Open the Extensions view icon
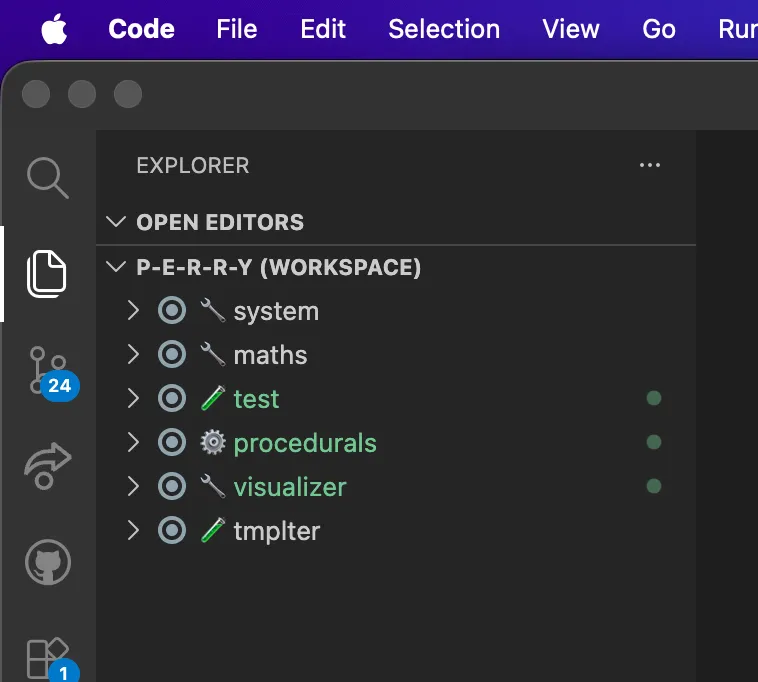Viewport: 758px width, 682px height. pos(51,659)
